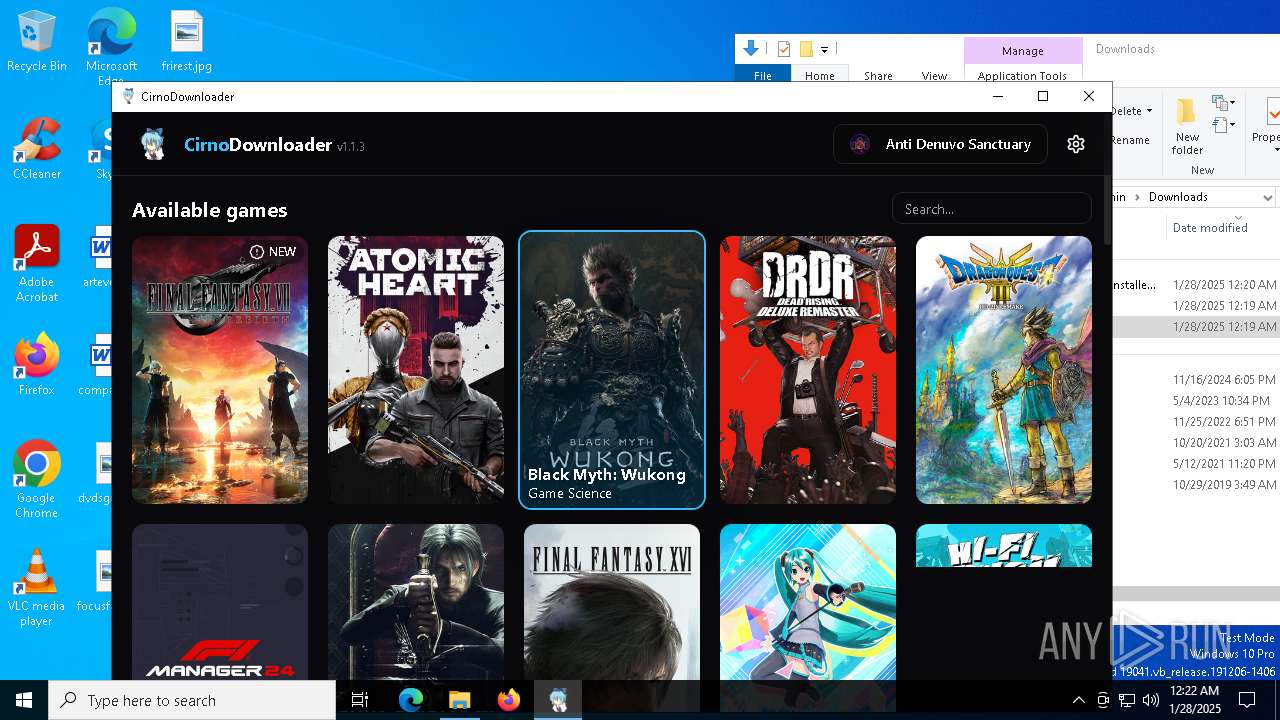Select the F1 Manager 24 card
This screenshot has height=720, width=1280.
[220, 602]
